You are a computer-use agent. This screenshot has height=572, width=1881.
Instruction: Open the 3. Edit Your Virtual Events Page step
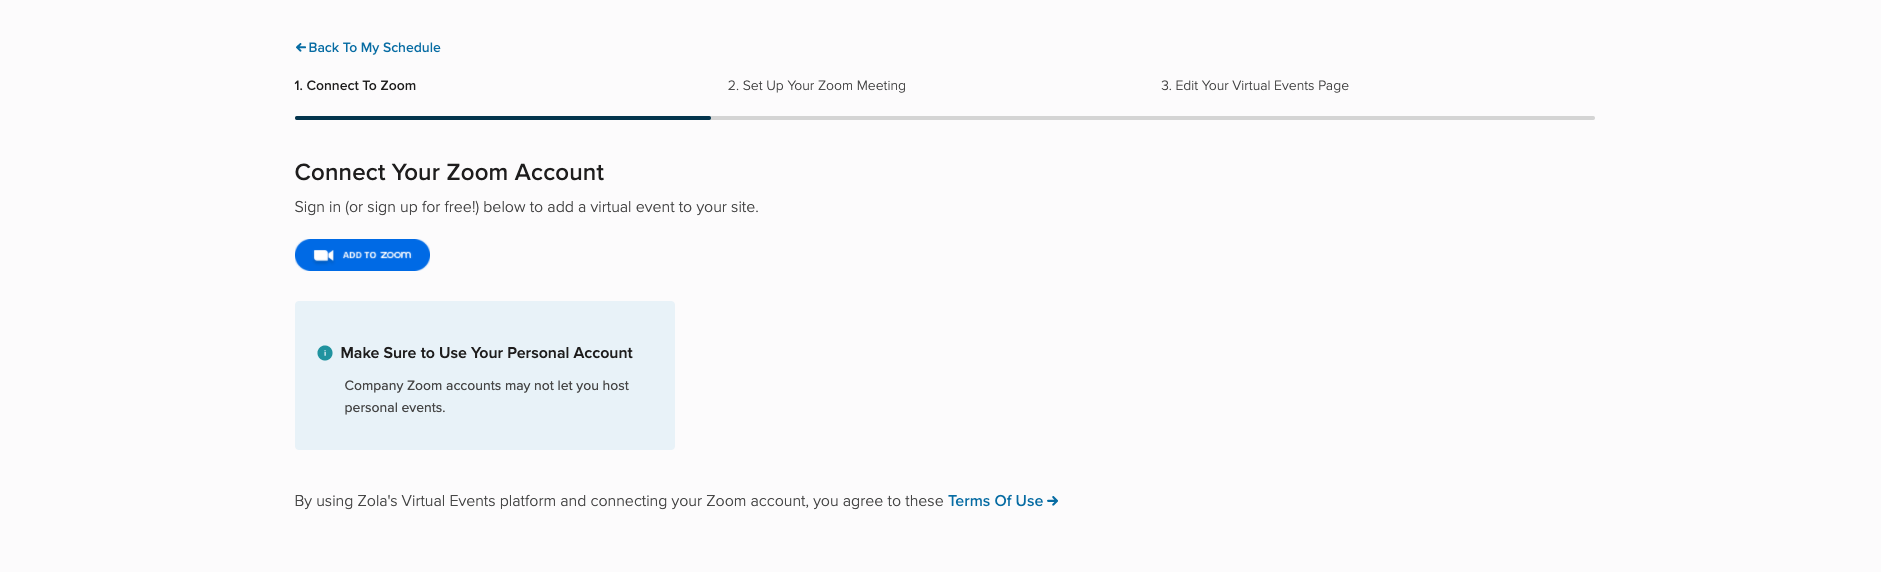tap(1255, 86)
